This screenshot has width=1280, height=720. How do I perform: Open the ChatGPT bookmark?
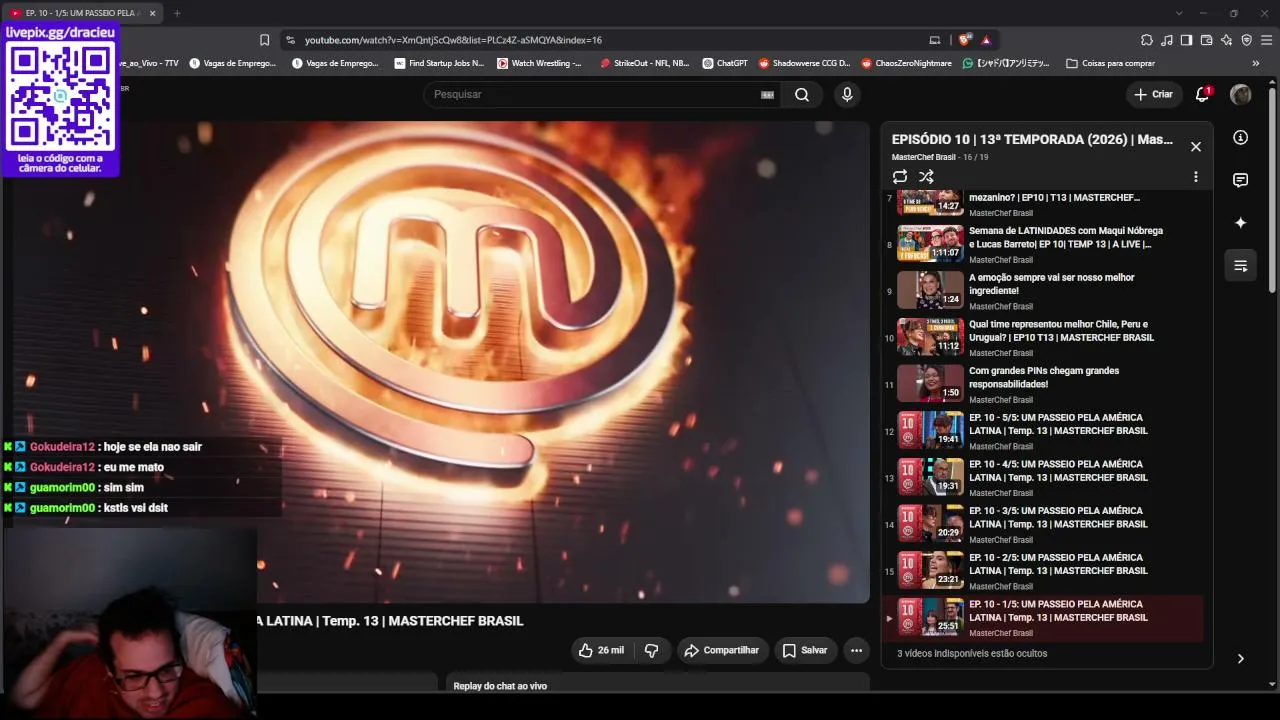coord(725,63)
